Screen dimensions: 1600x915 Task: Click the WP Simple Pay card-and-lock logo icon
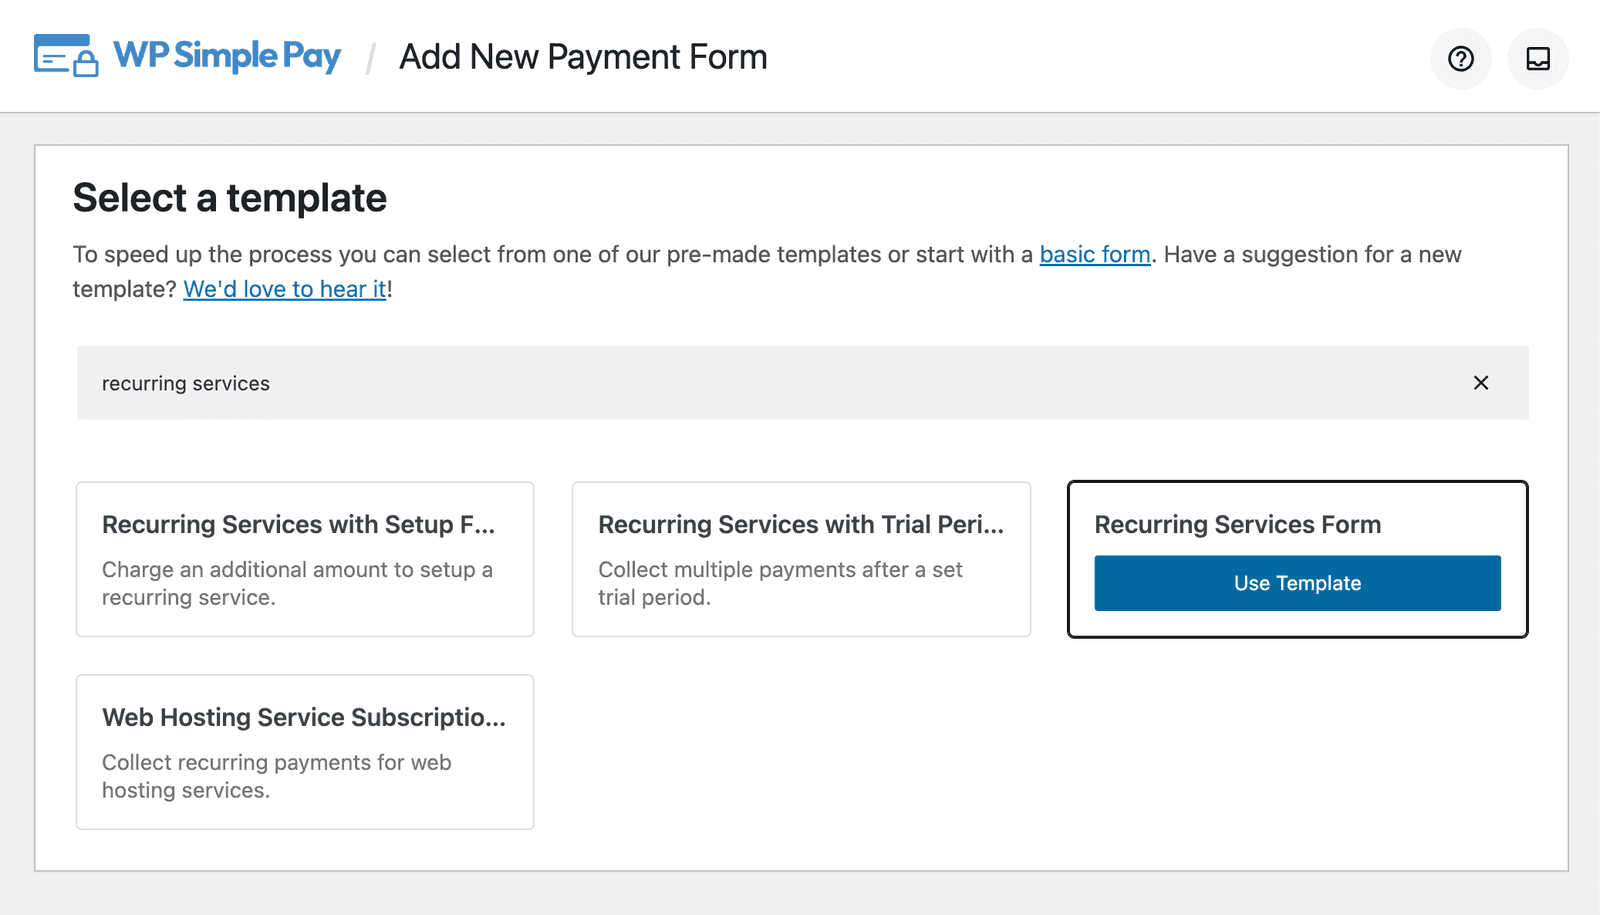tap(66, 56)
